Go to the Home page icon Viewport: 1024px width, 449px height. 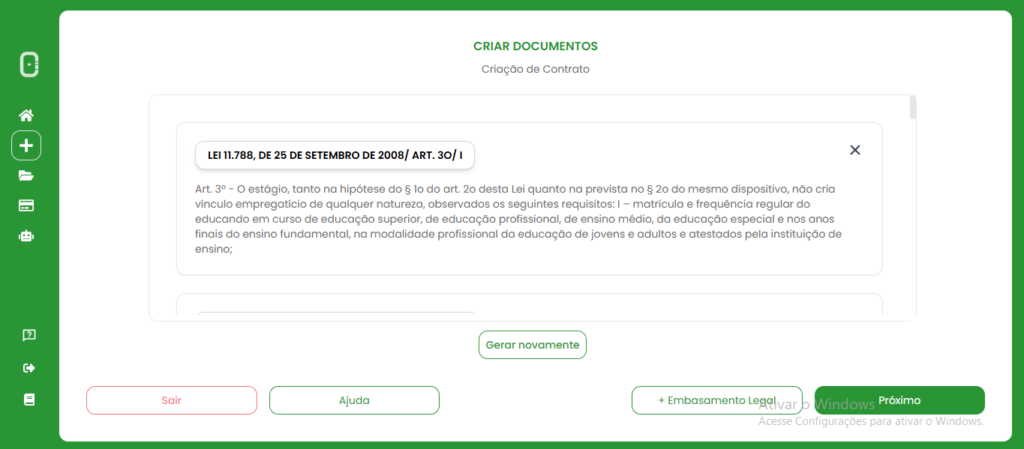coord(27,115)
